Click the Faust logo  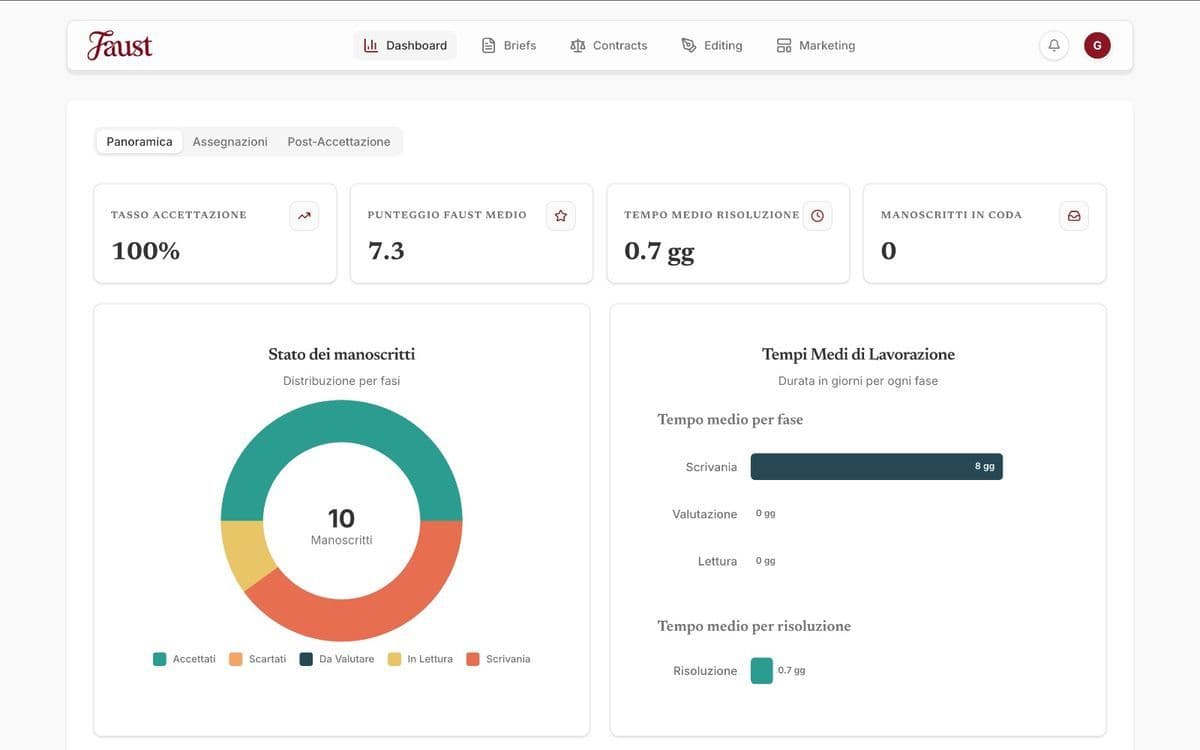[120, 44]
